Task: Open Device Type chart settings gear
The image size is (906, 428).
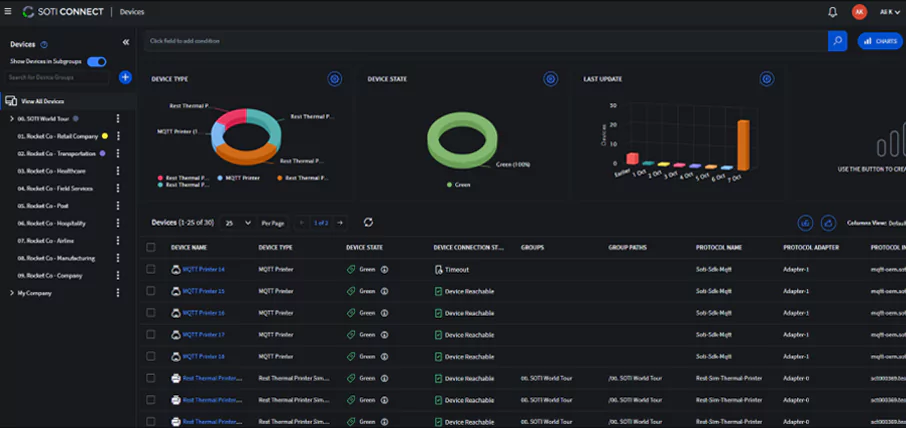Action: coord(335,79)
